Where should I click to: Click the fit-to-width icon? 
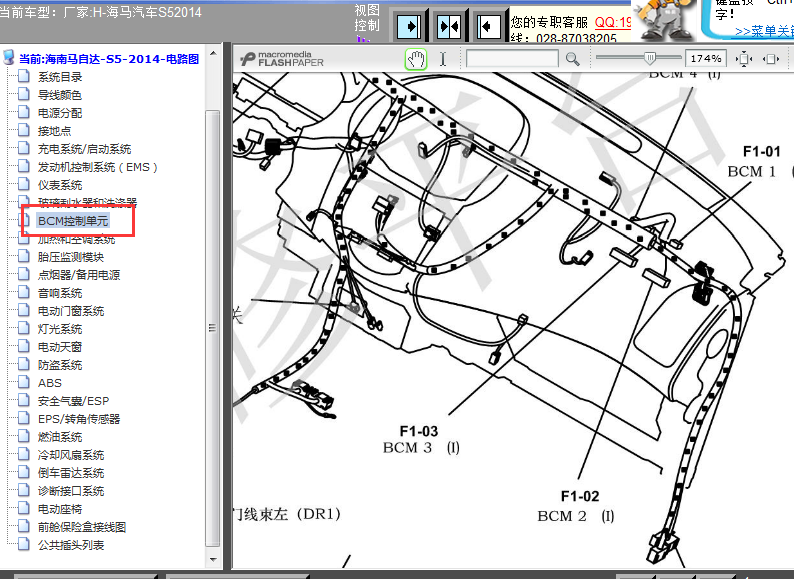pos(771,59)
